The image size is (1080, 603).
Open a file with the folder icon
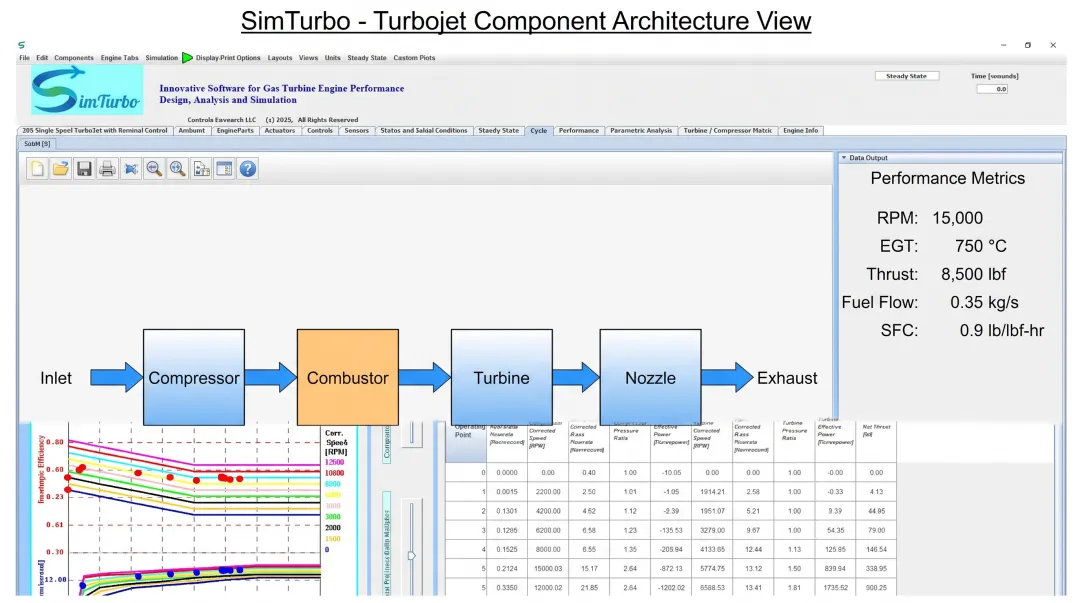[61, 169]
